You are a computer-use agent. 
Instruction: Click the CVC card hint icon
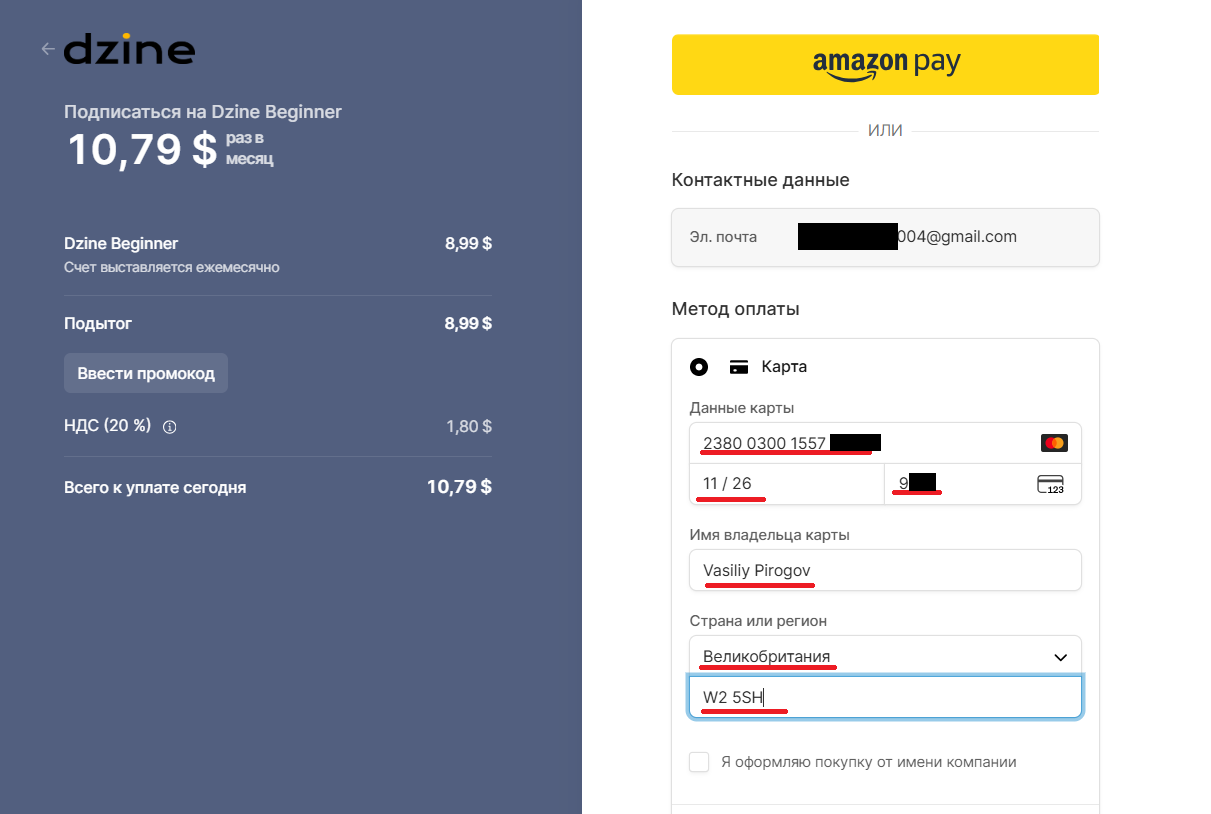click(1050, 485)
